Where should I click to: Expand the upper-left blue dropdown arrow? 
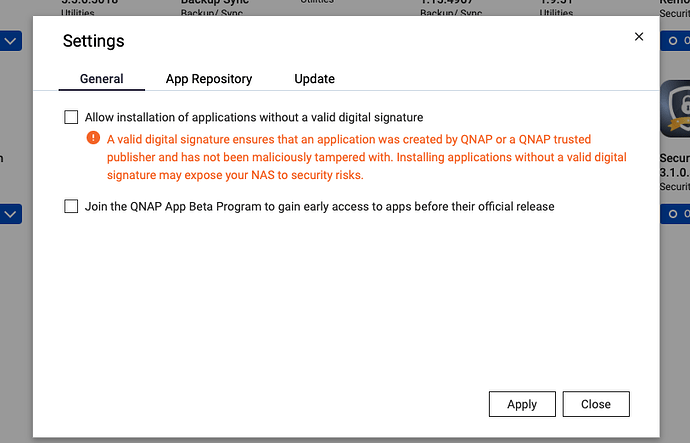(10, 42)
